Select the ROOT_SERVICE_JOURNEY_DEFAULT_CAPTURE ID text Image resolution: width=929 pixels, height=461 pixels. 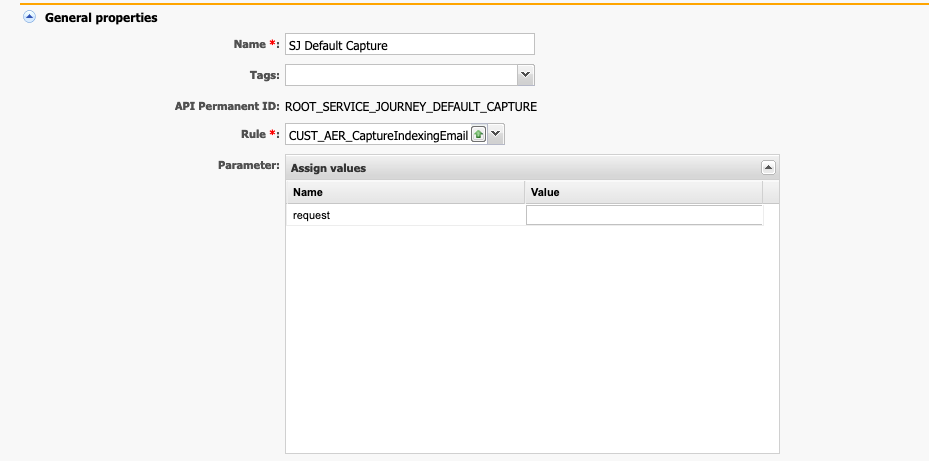coord(411,107)
